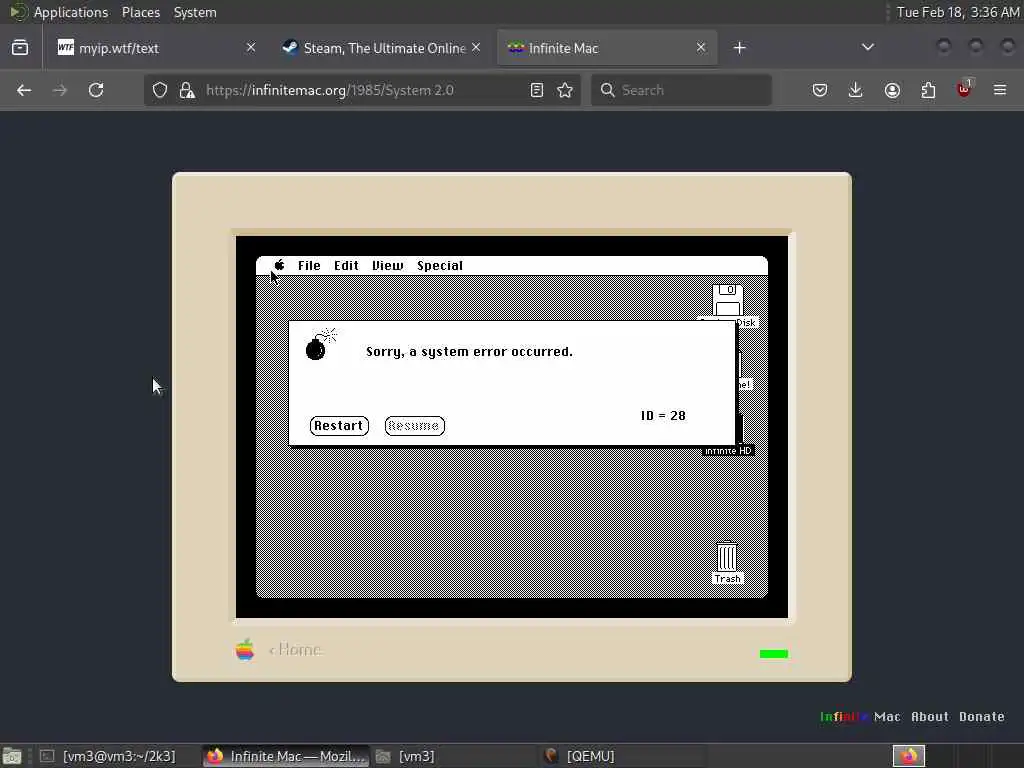The width and height of the screenshot is (1024, 768).
Task: Open the Pocket save icon
Action: pyautogui.click(x=820, y=90)
